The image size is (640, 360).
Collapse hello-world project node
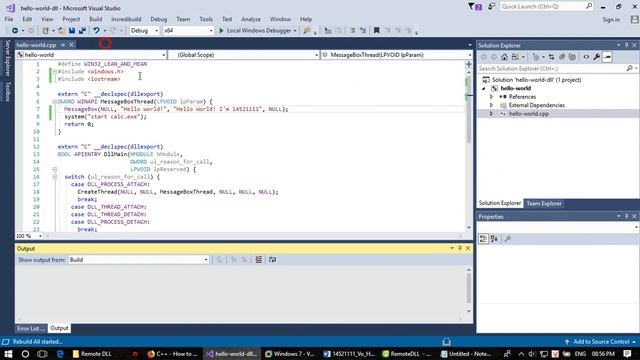click(484, 89)
